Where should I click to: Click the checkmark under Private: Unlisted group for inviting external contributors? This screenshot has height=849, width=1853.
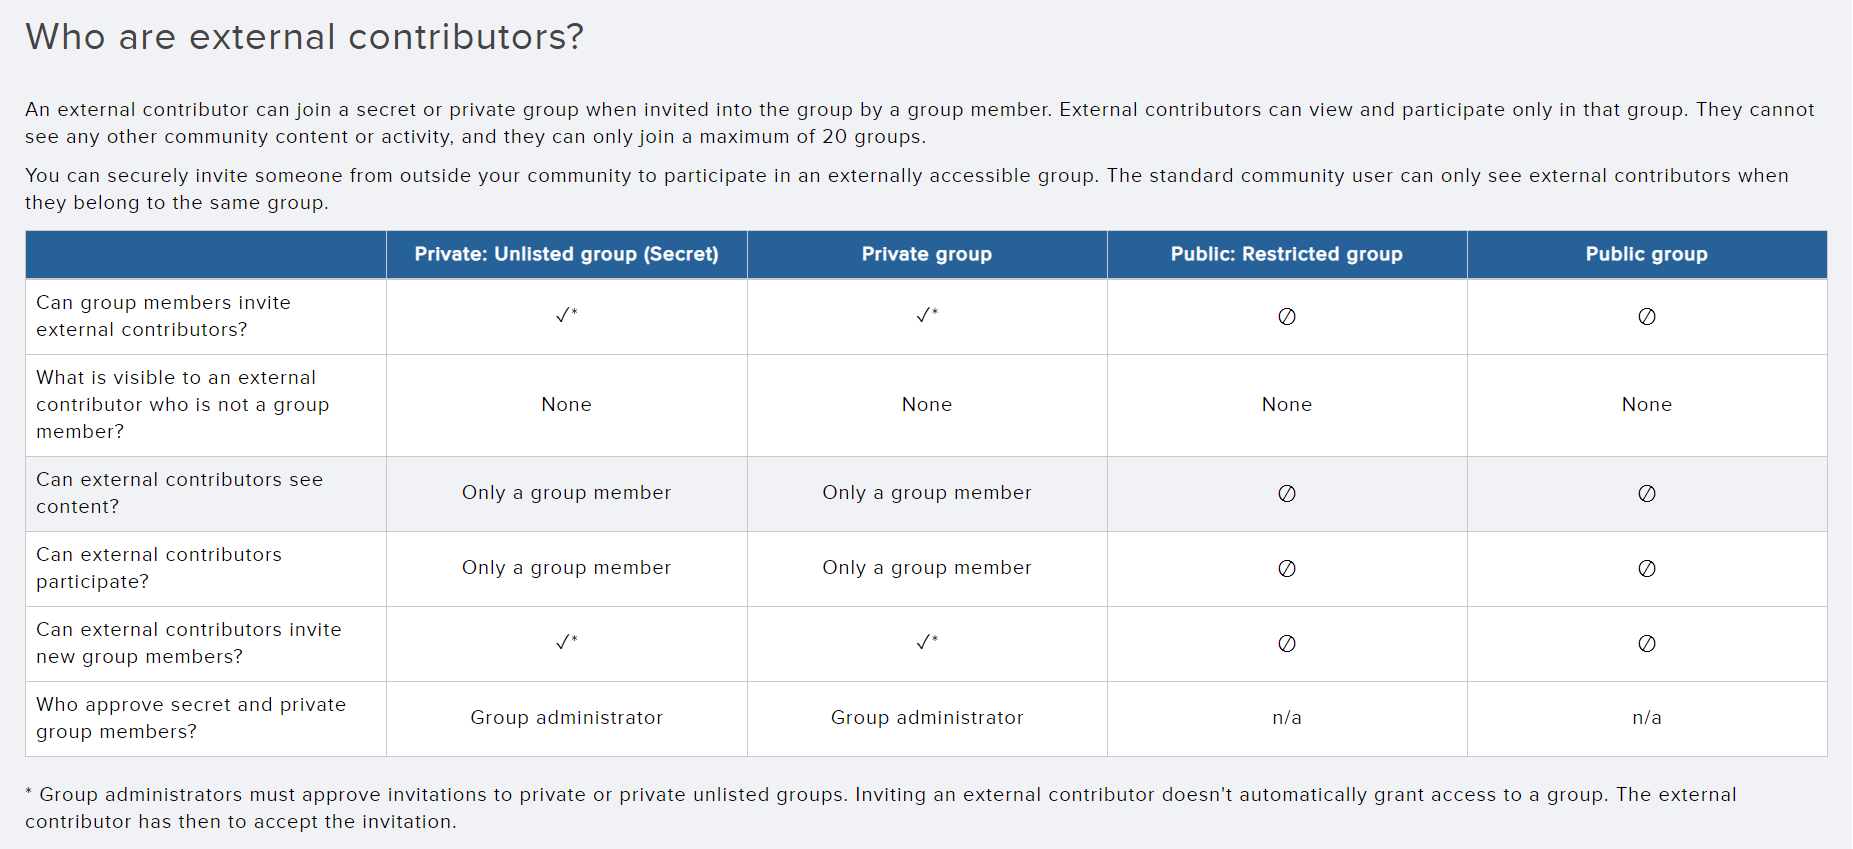pyautogui.click(x=566, y=315)
